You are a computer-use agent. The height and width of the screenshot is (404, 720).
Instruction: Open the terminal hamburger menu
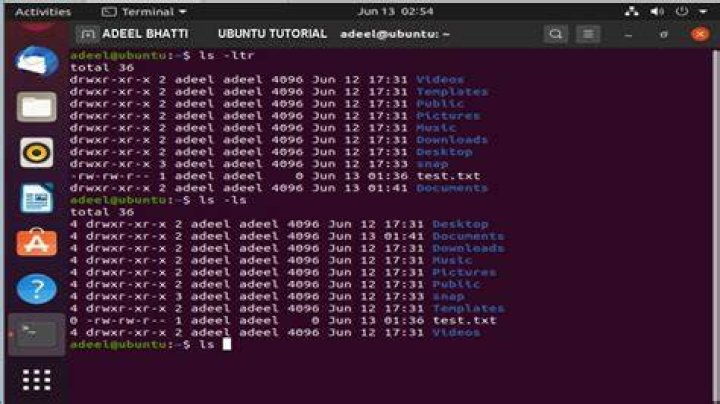588,34
